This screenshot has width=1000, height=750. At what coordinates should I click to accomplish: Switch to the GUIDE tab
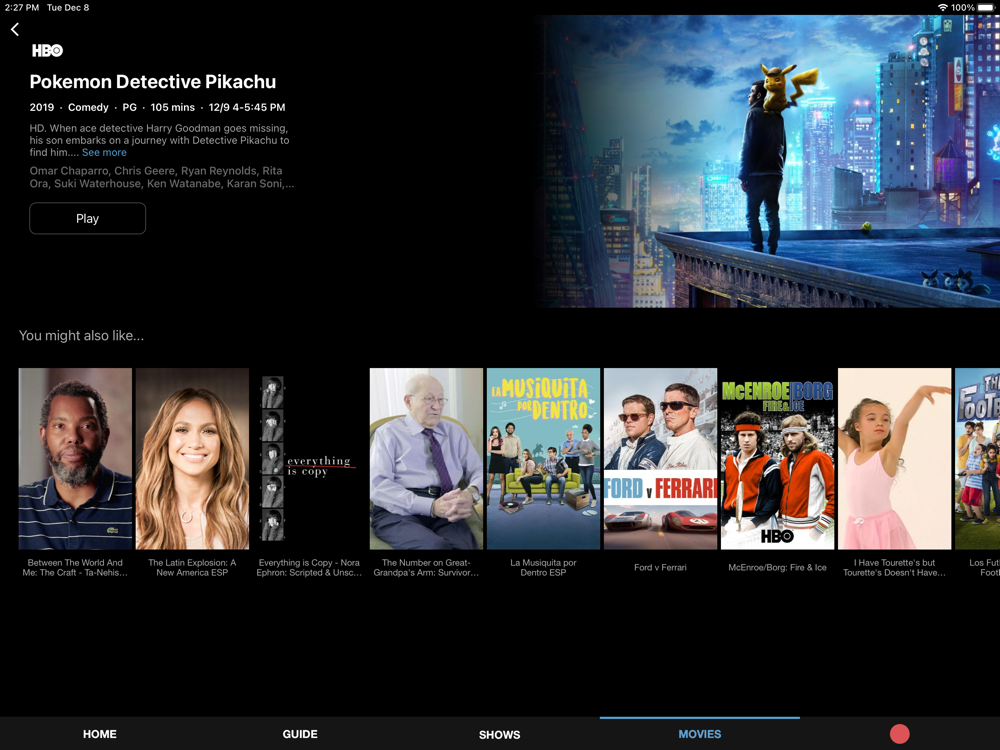coord(300,734)
